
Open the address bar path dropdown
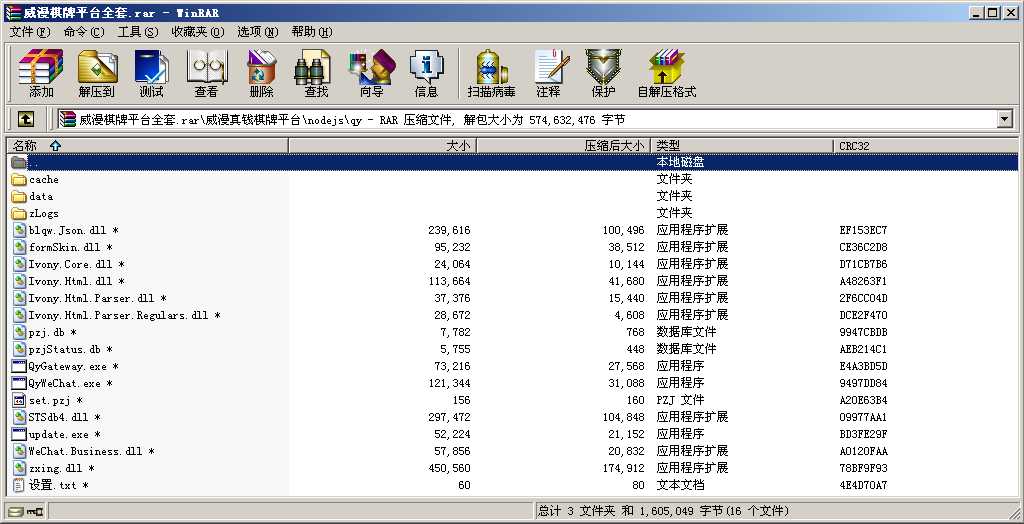coord(1004,119)
